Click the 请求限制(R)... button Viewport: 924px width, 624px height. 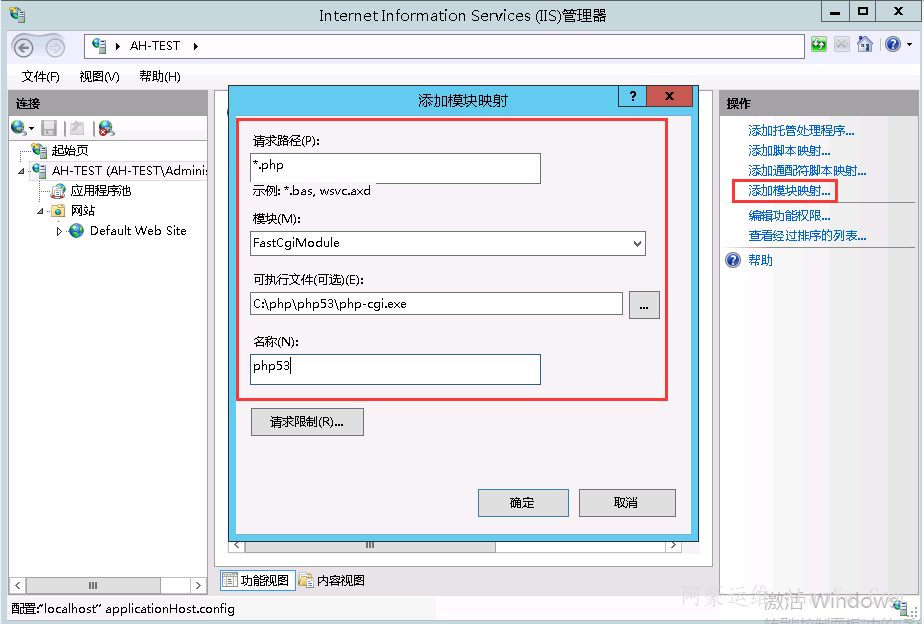point(307,422)
